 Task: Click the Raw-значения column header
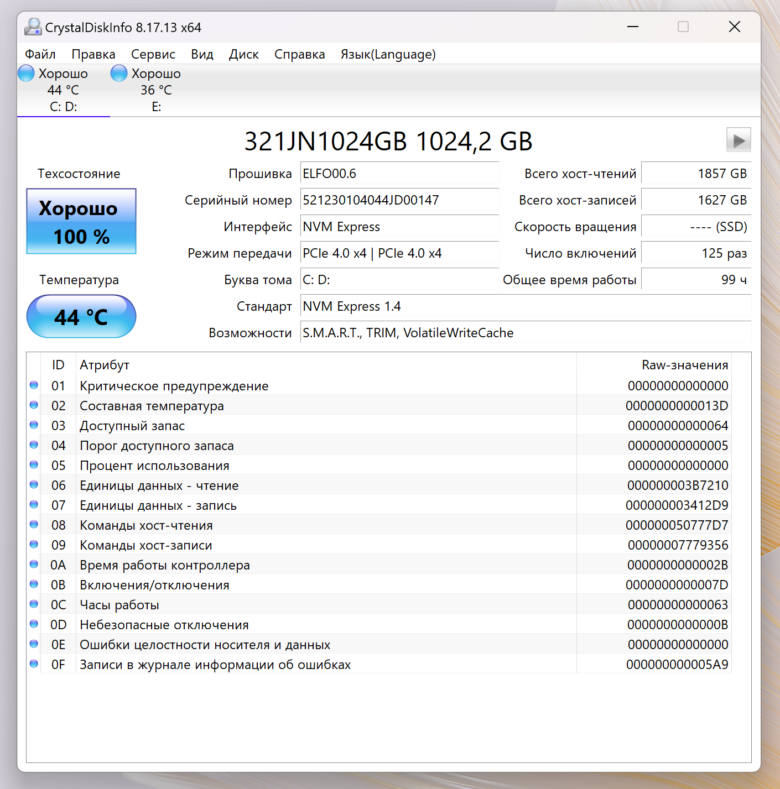click(654, 365)
